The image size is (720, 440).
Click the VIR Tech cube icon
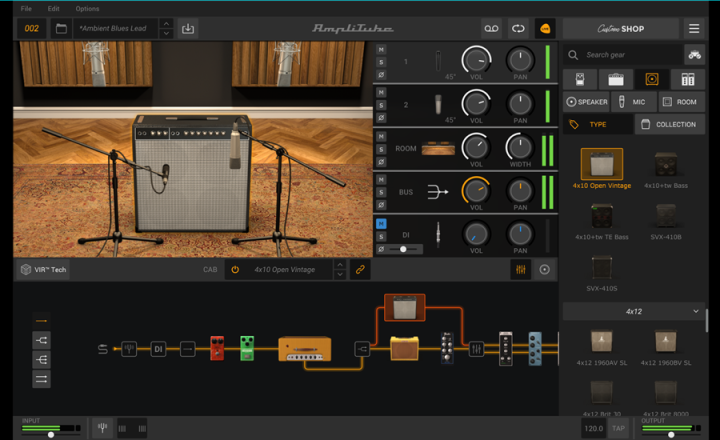(x=26, y=270)
